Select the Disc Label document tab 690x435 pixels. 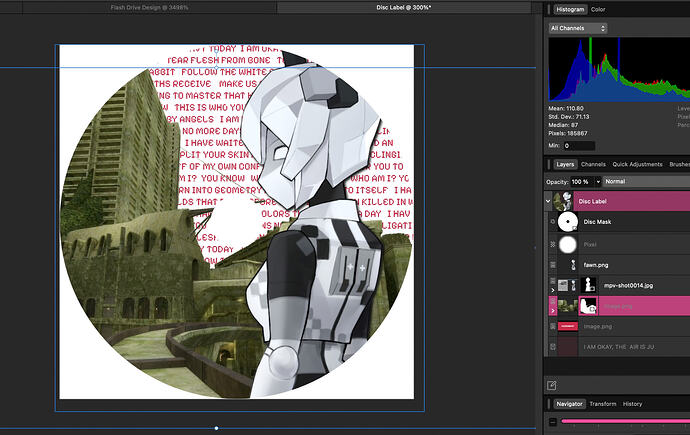click(404, 7)
